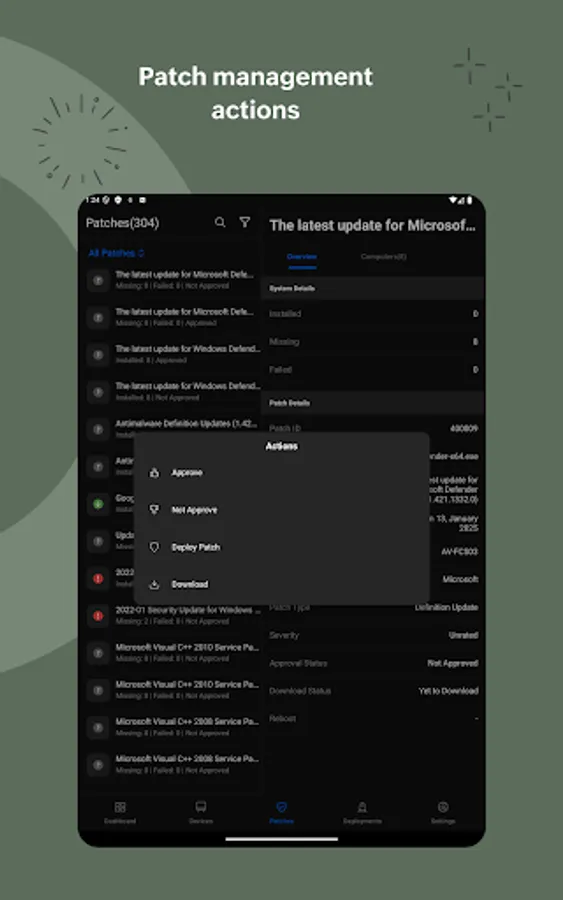Screen dimensions: 563x900
Task: Open the search icon in Patches header
Action: (x=220, y=222)
